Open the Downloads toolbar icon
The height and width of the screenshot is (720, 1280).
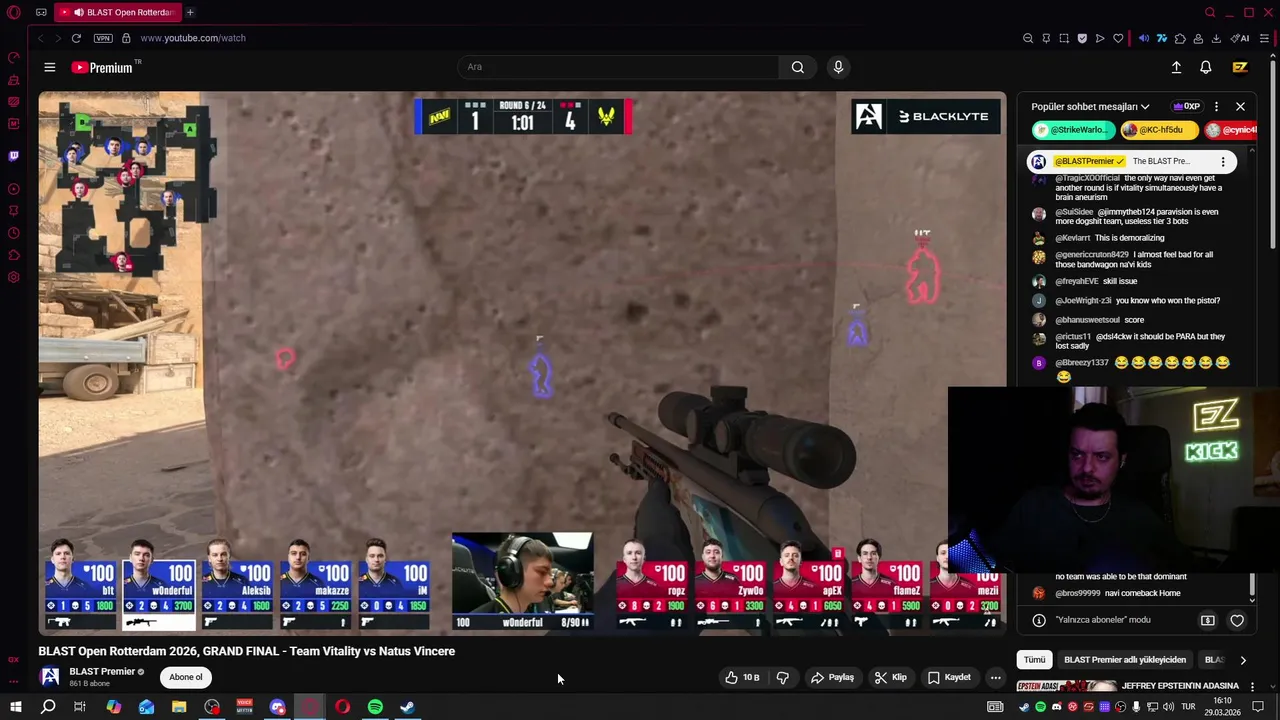point(1216,38)
